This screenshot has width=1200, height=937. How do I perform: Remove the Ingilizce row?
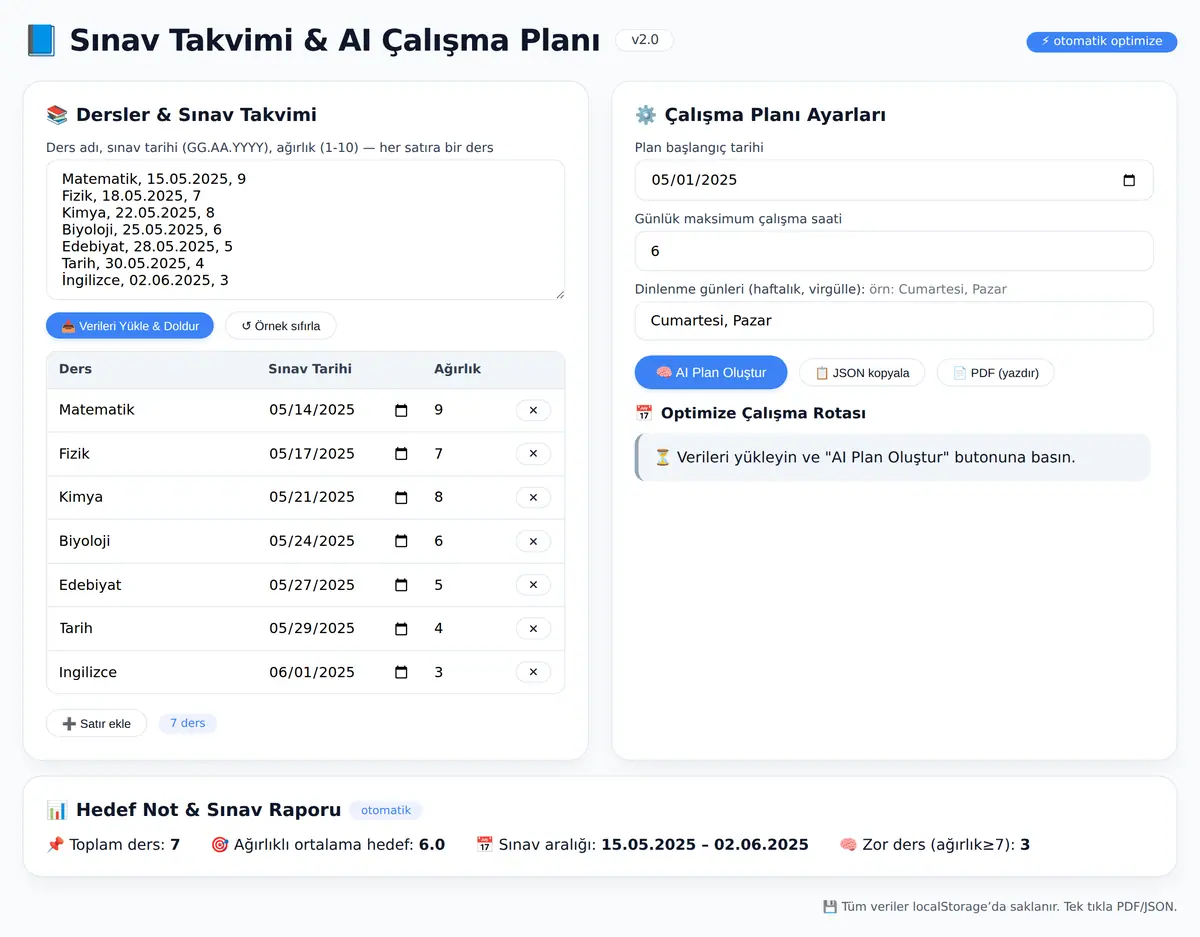click(533, 672)
